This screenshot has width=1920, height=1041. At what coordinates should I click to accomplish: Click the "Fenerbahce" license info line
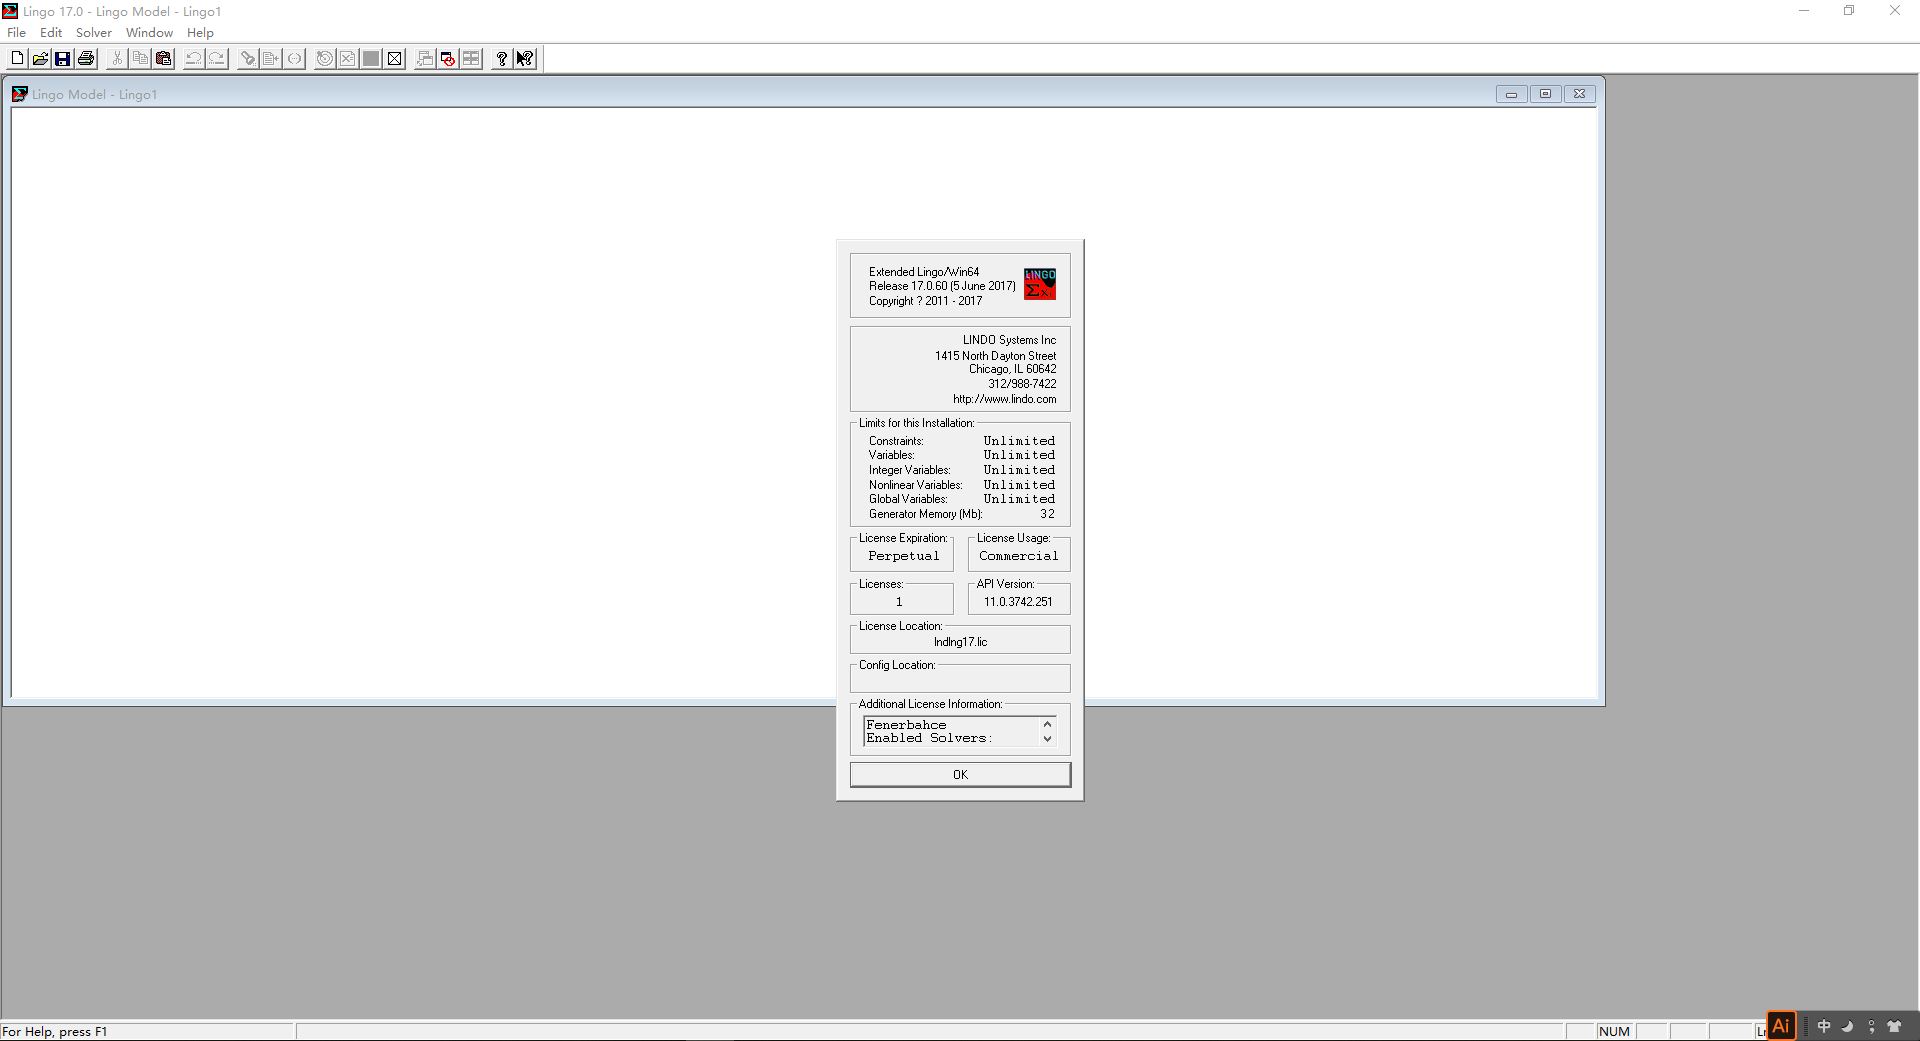point(906,725)
